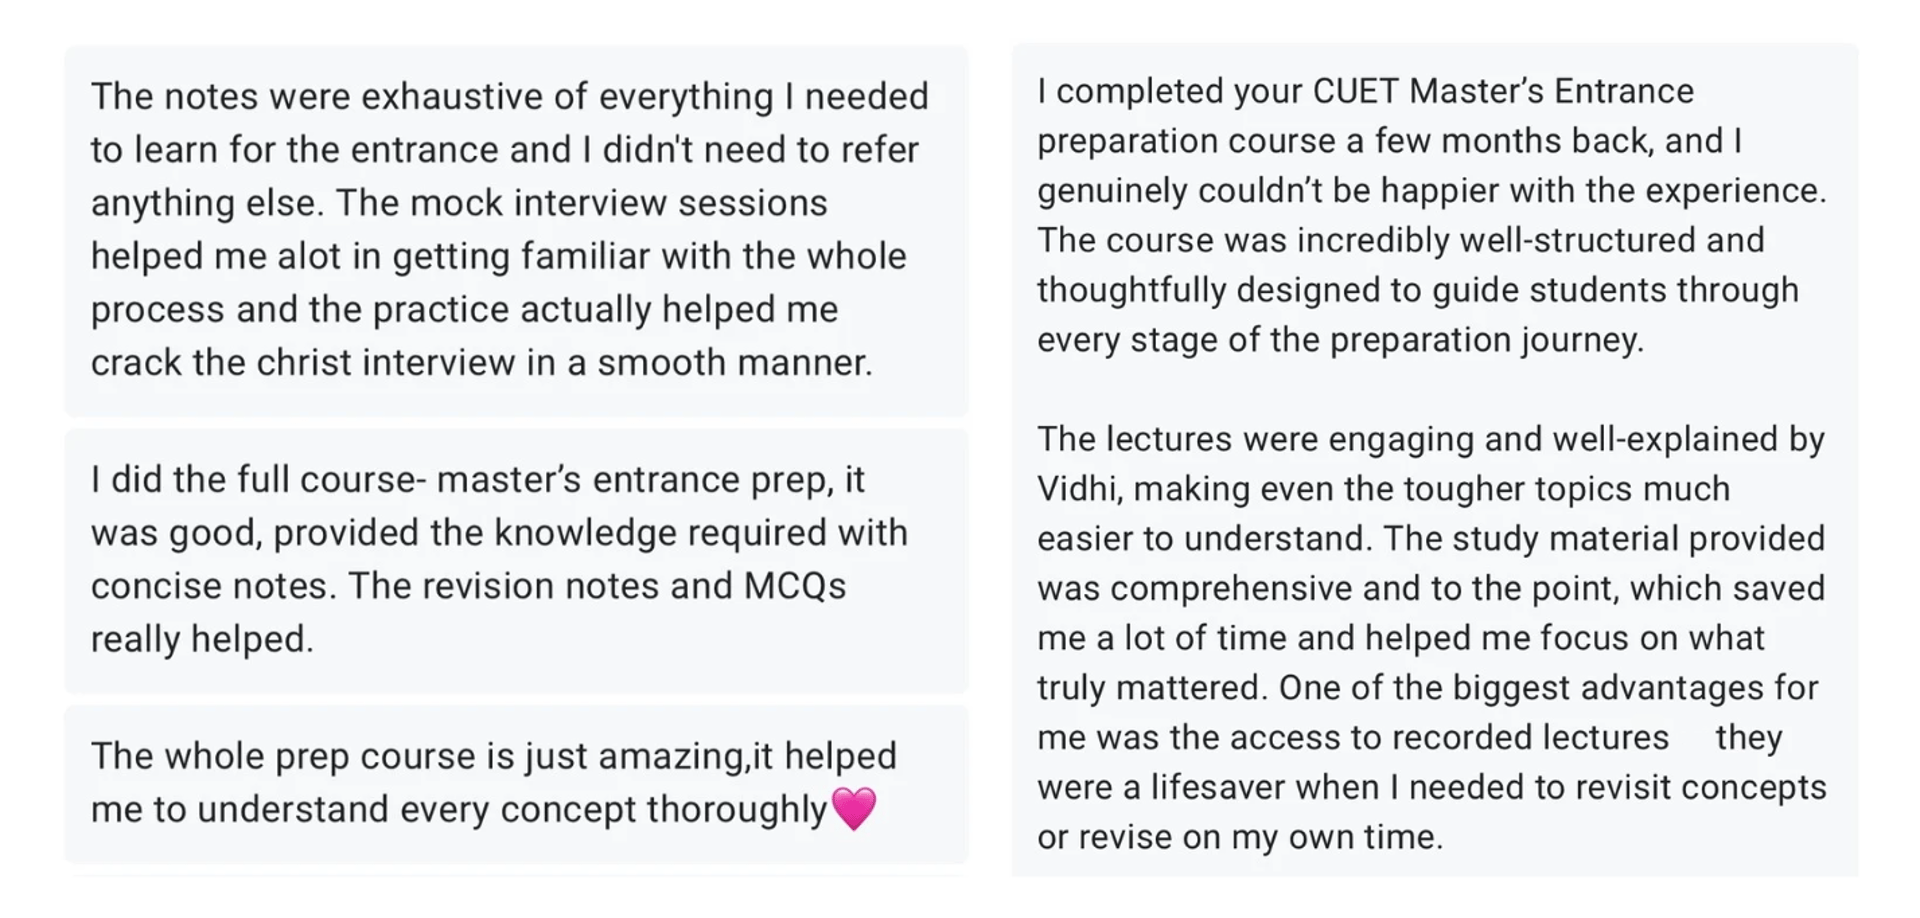1920x918 pixels.
Task: Click the 'crack the christ interview' line
Action: click(482, 363)
